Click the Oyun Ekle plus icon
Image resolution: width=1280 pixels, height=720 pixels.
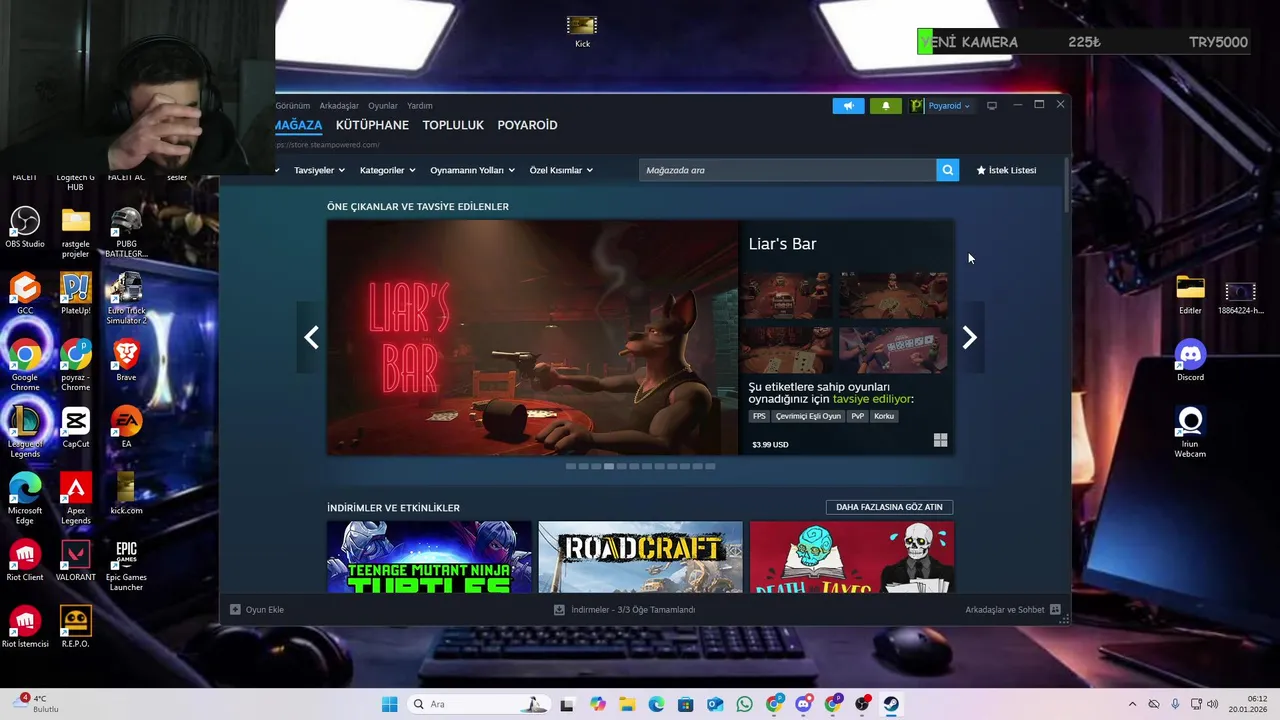pos(235,609)
